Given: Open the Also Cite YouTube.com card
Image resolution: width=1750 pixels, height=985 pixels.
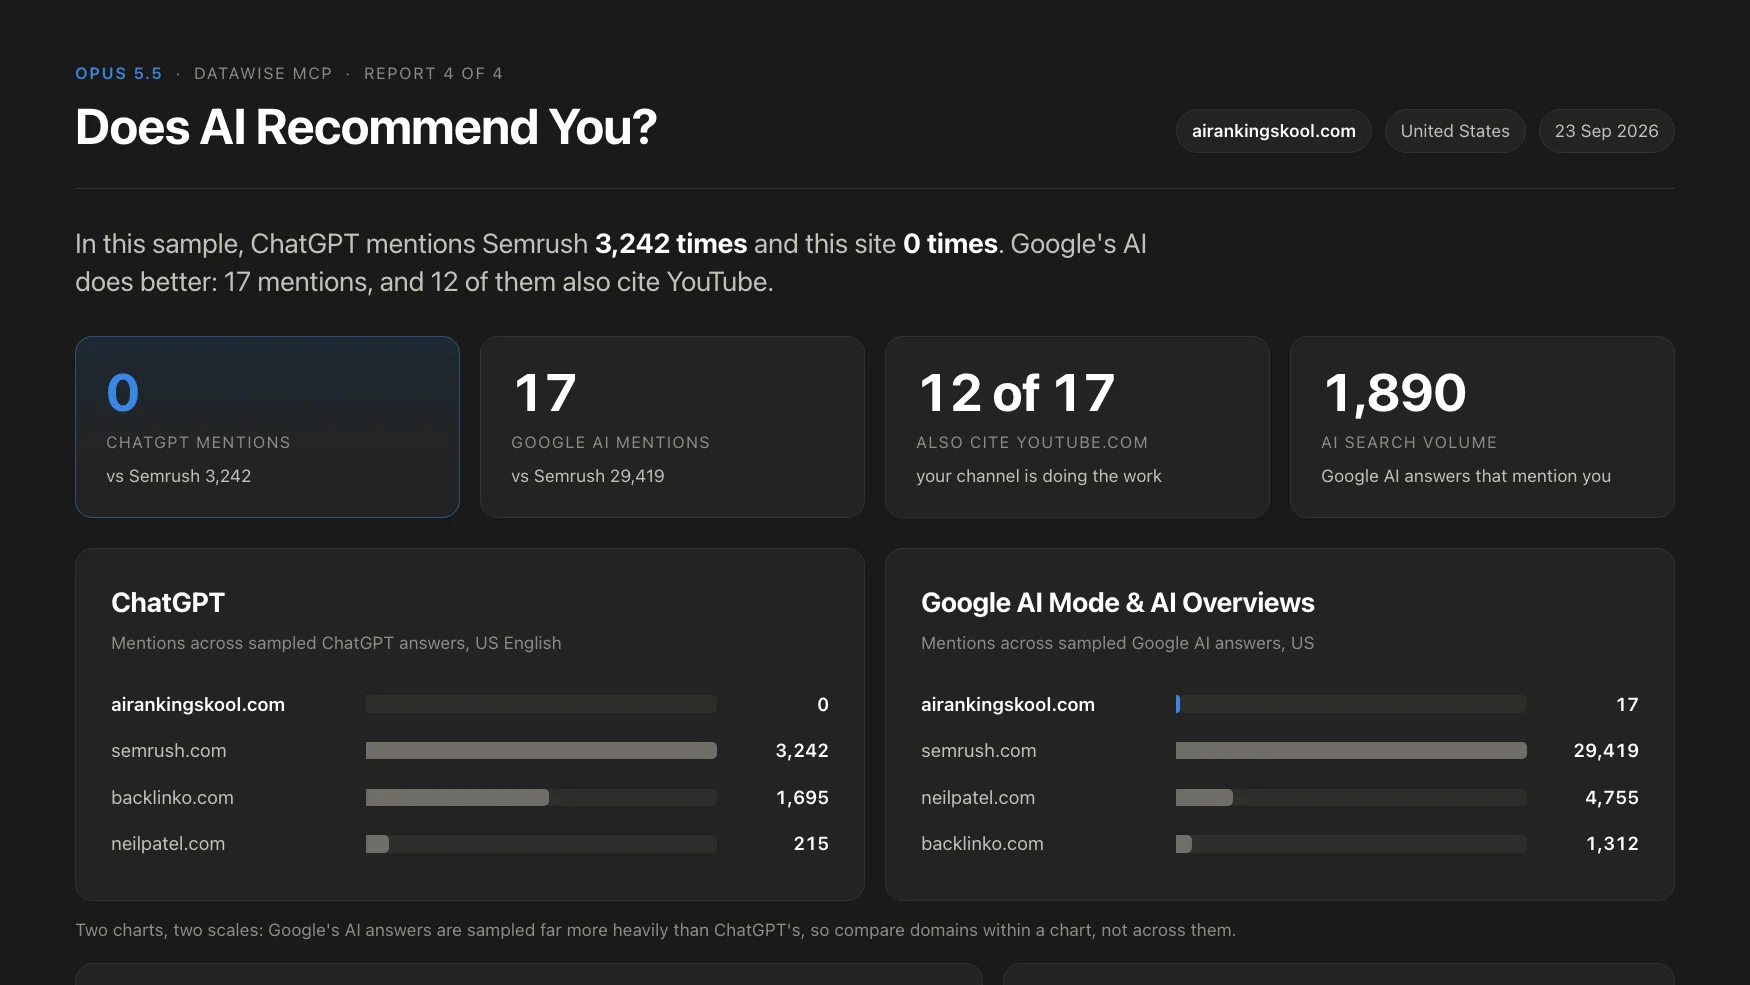Looking at the screenshot, I should point(1077,427).
